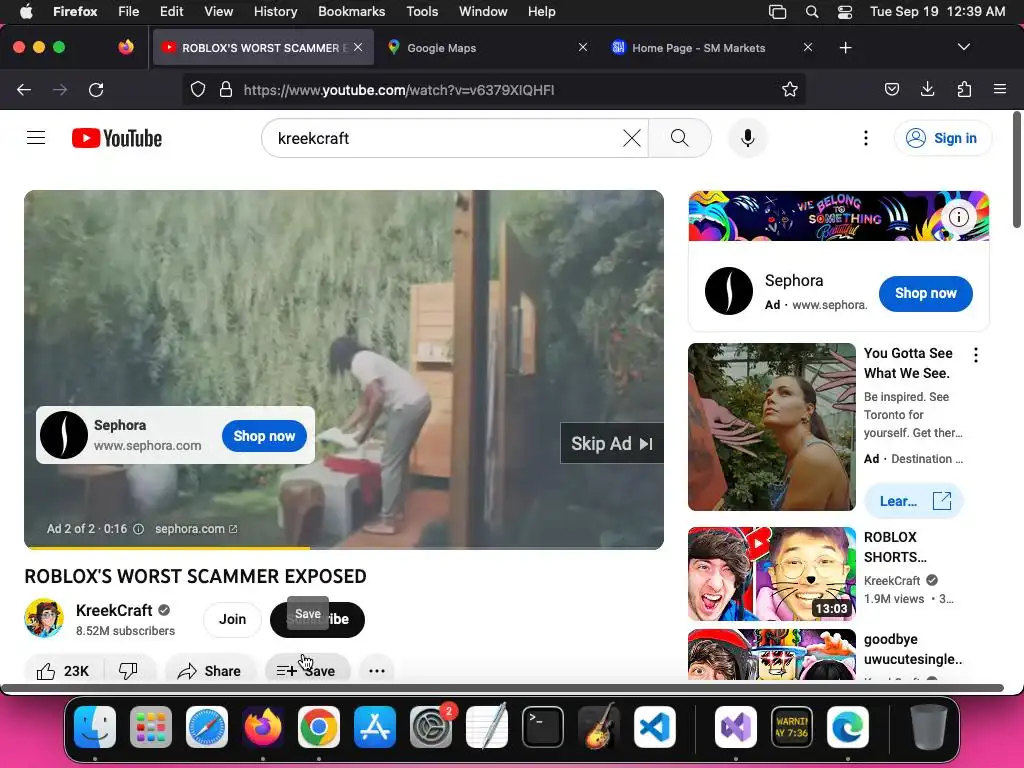Open System Settings in the dock

431,727
